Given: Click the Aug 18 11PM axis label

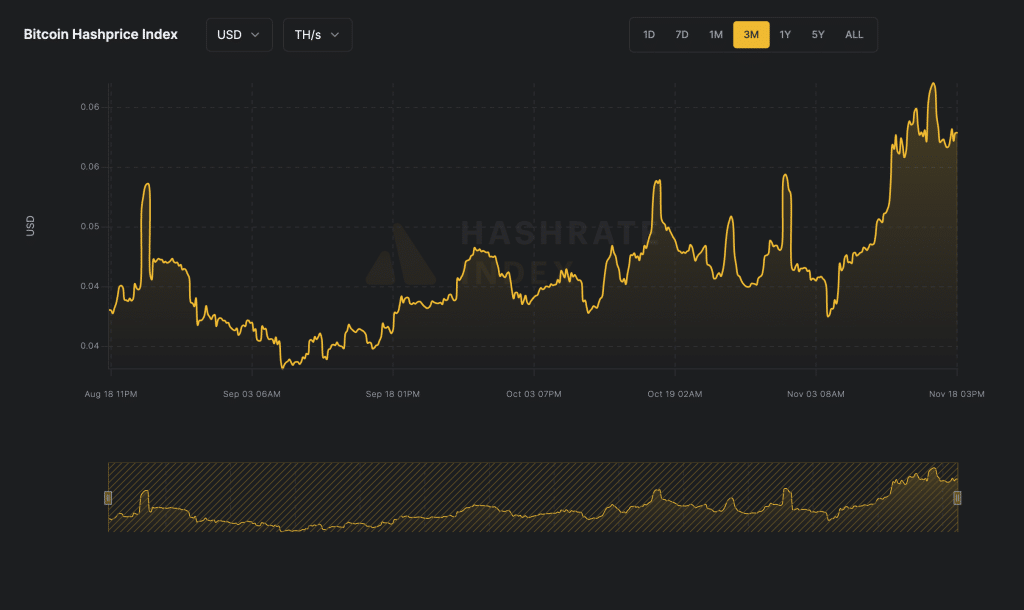Looking at the screenshot, I should click(x=110, y=394).
